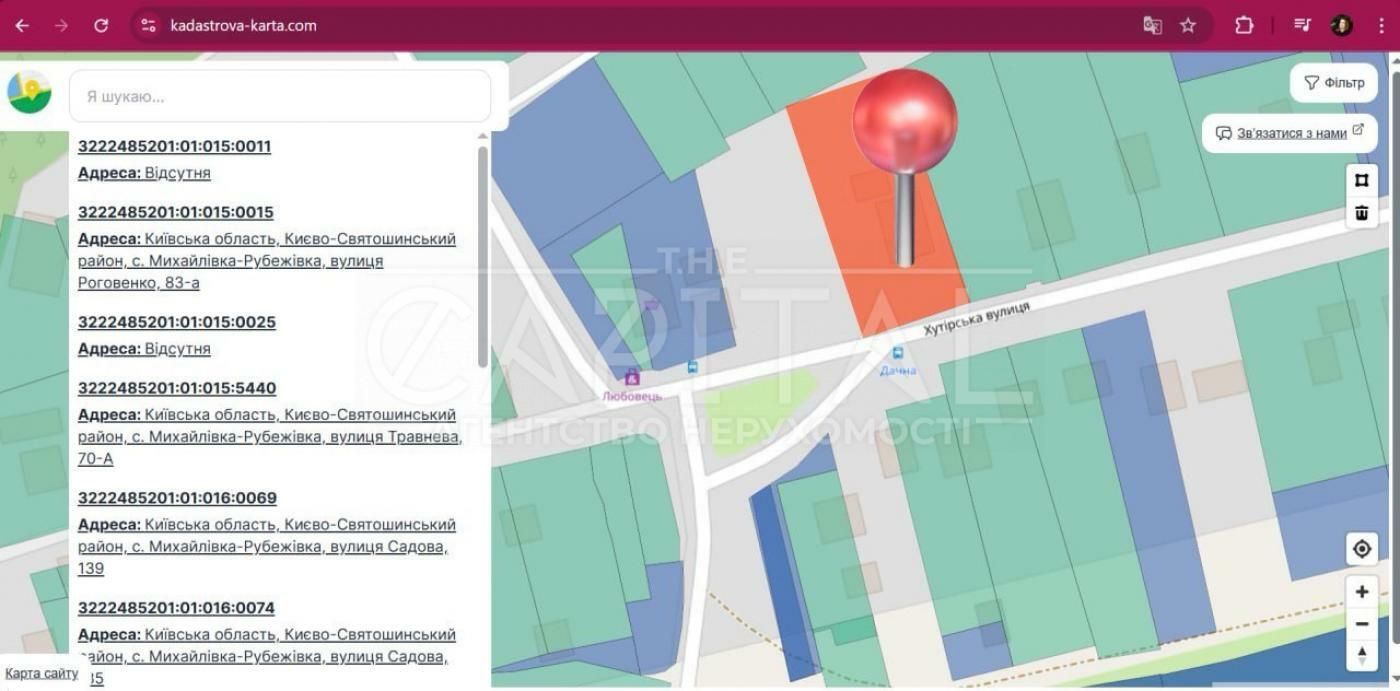Open the media control icon

1302,26
